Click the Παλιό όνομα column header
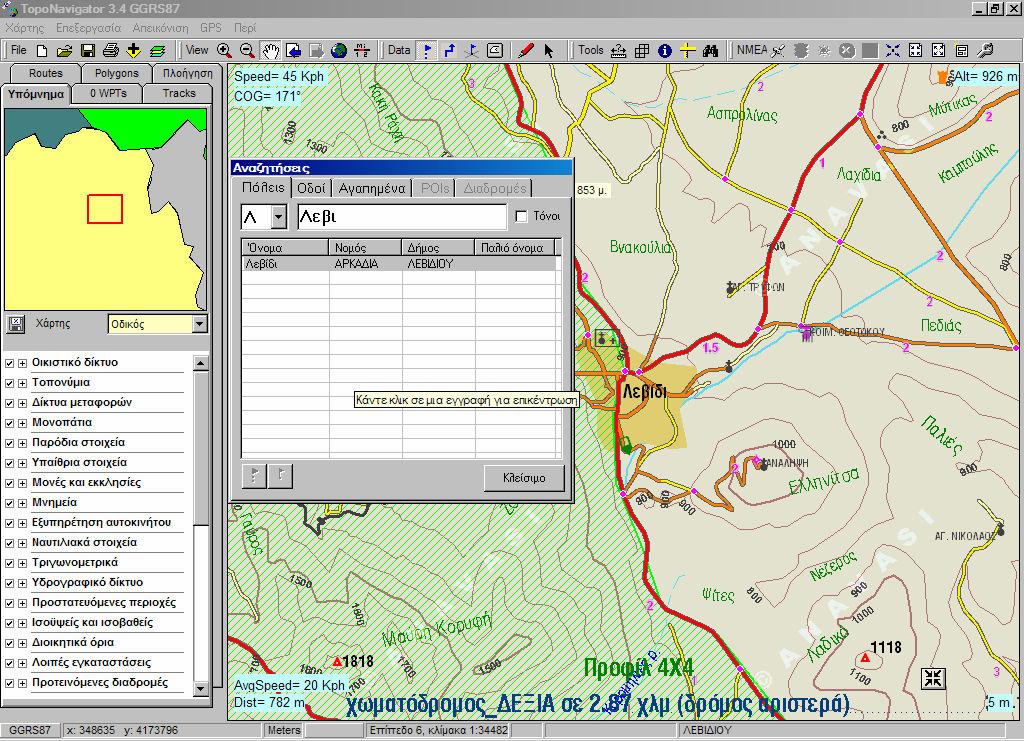 515,247
